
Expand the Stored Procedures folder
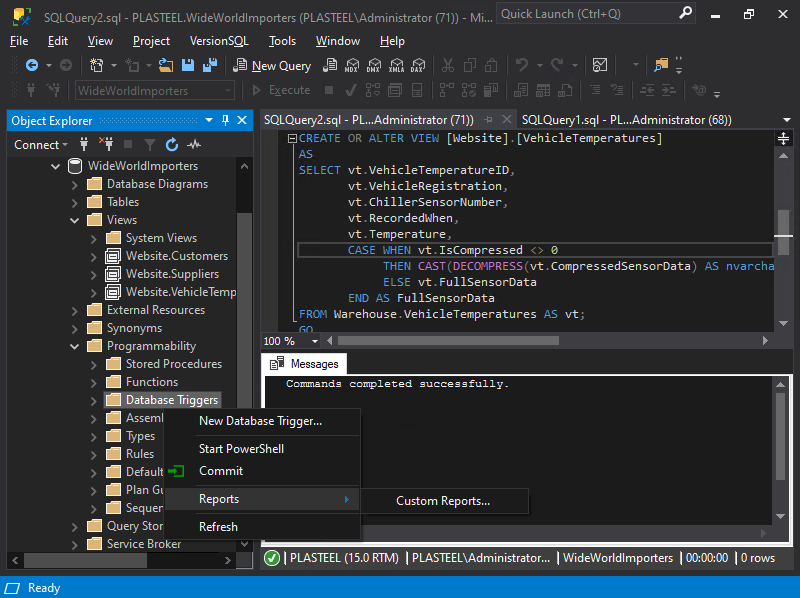[93, 364]
